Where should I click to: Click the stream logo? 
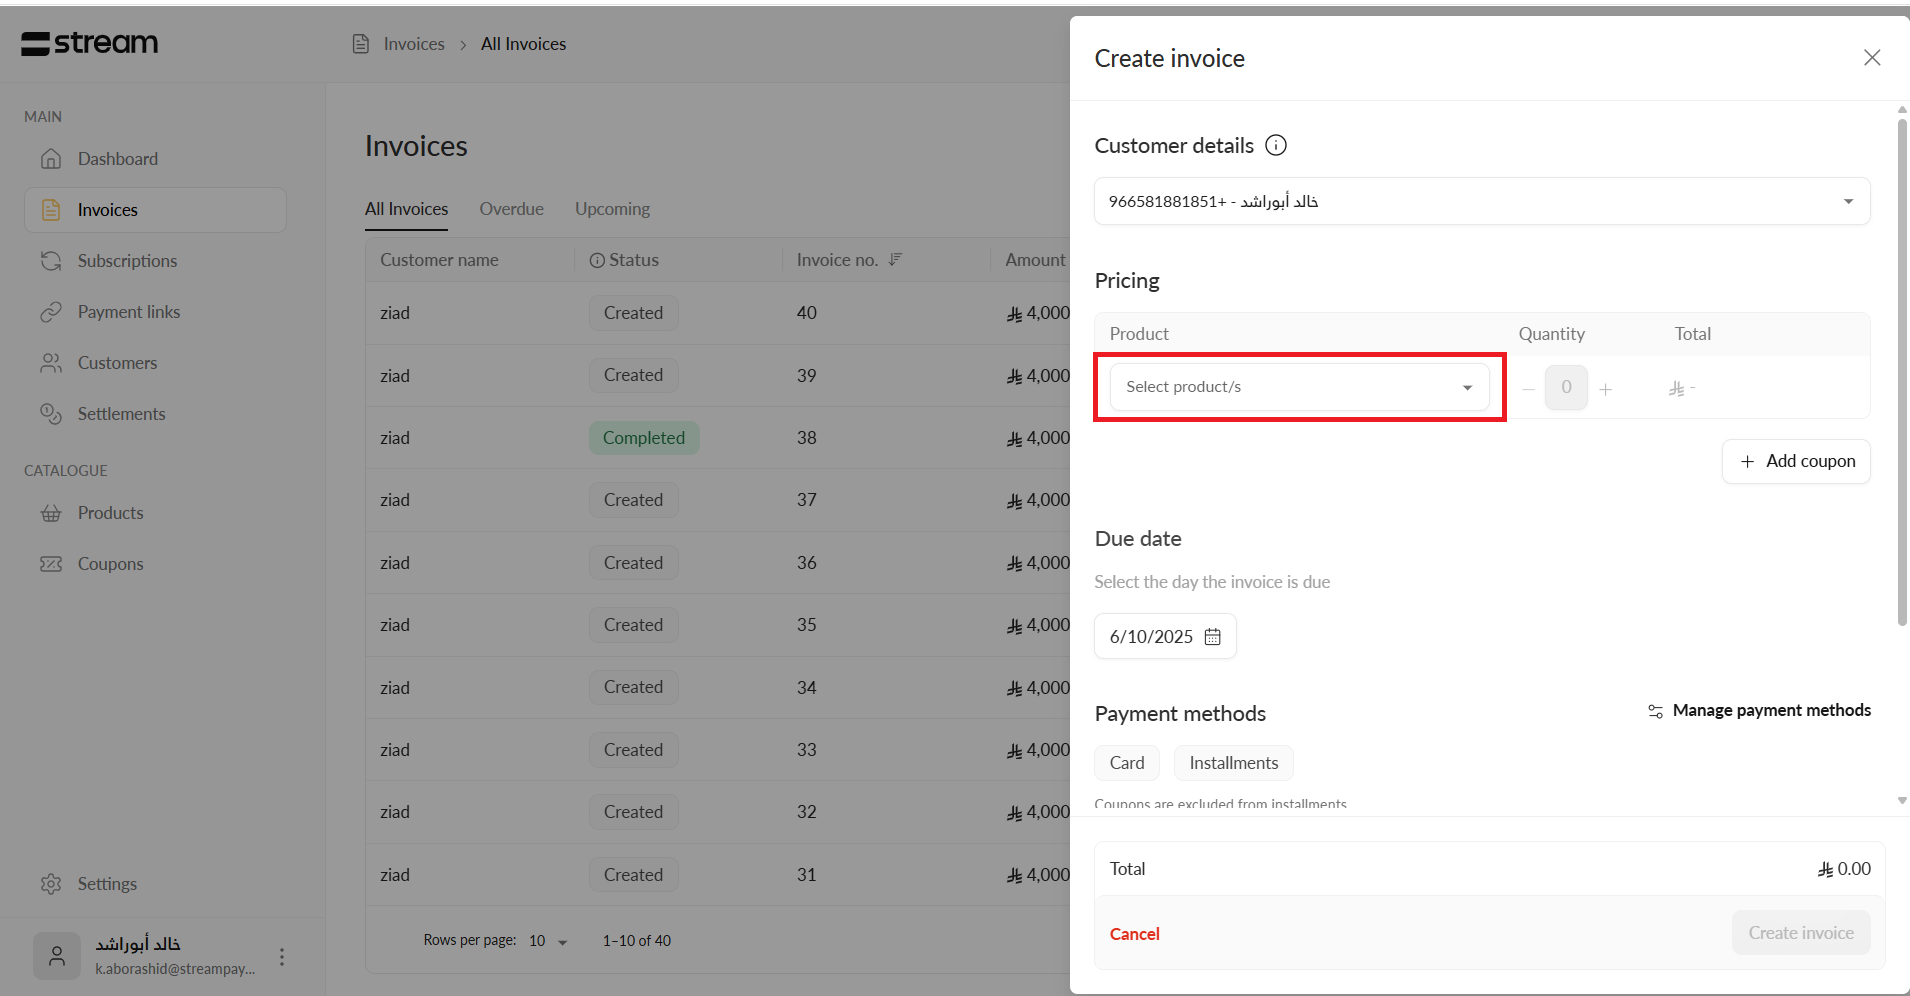coord(90,43)
